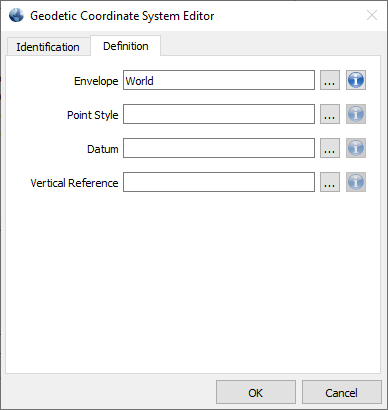
Task: Select the Definition tab
Action: [126, 46]
